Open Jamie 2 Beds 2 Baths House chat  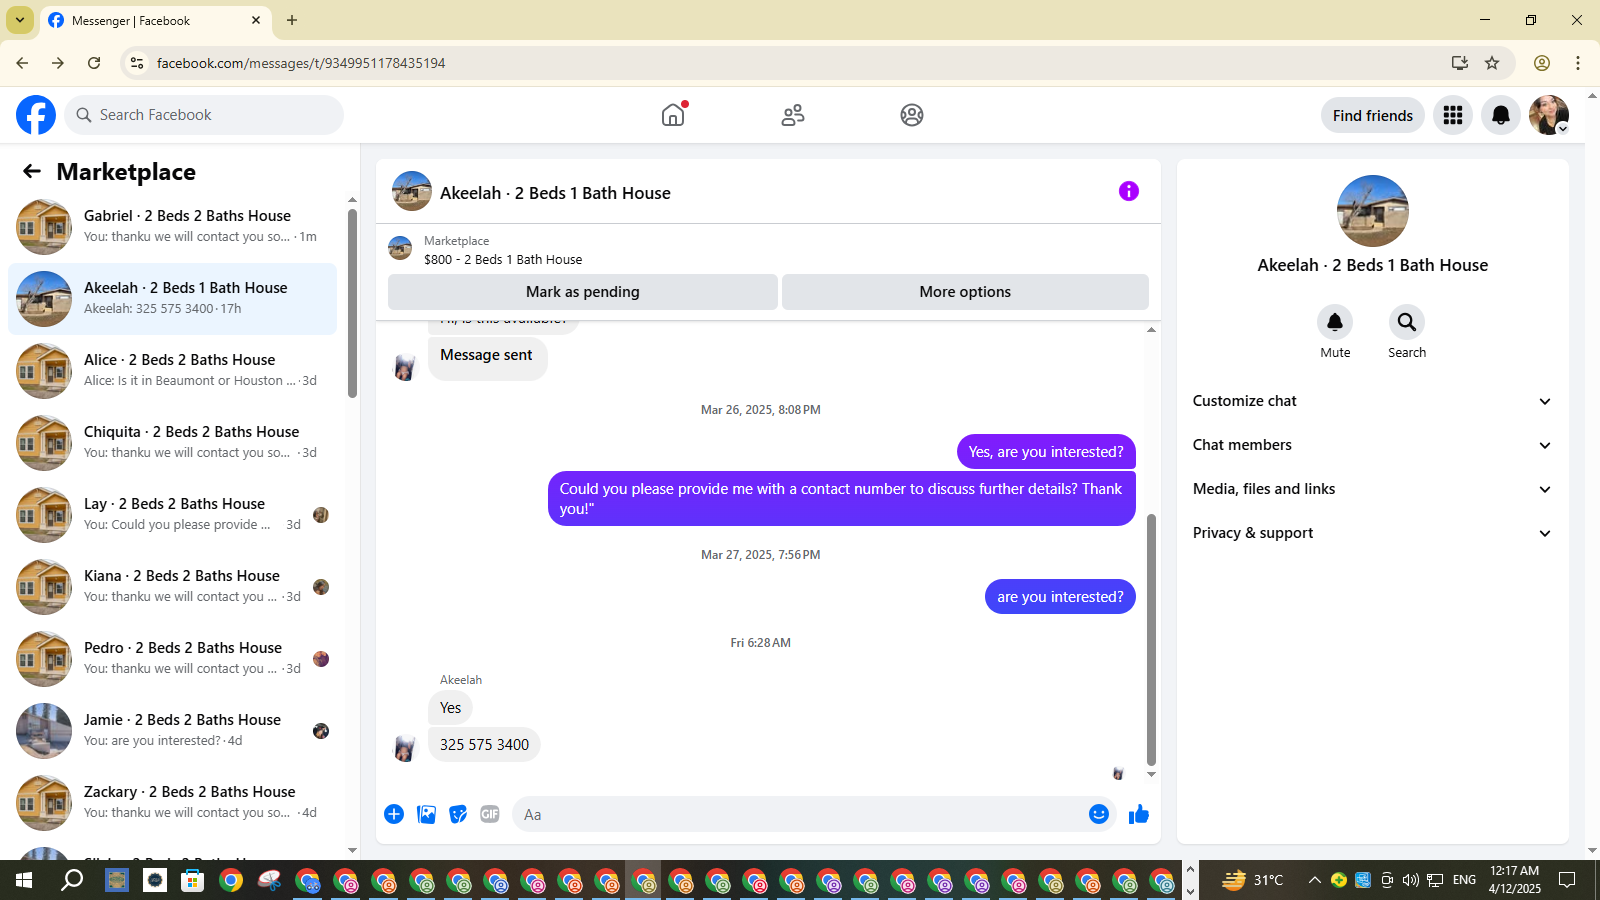tap(172, 731)
